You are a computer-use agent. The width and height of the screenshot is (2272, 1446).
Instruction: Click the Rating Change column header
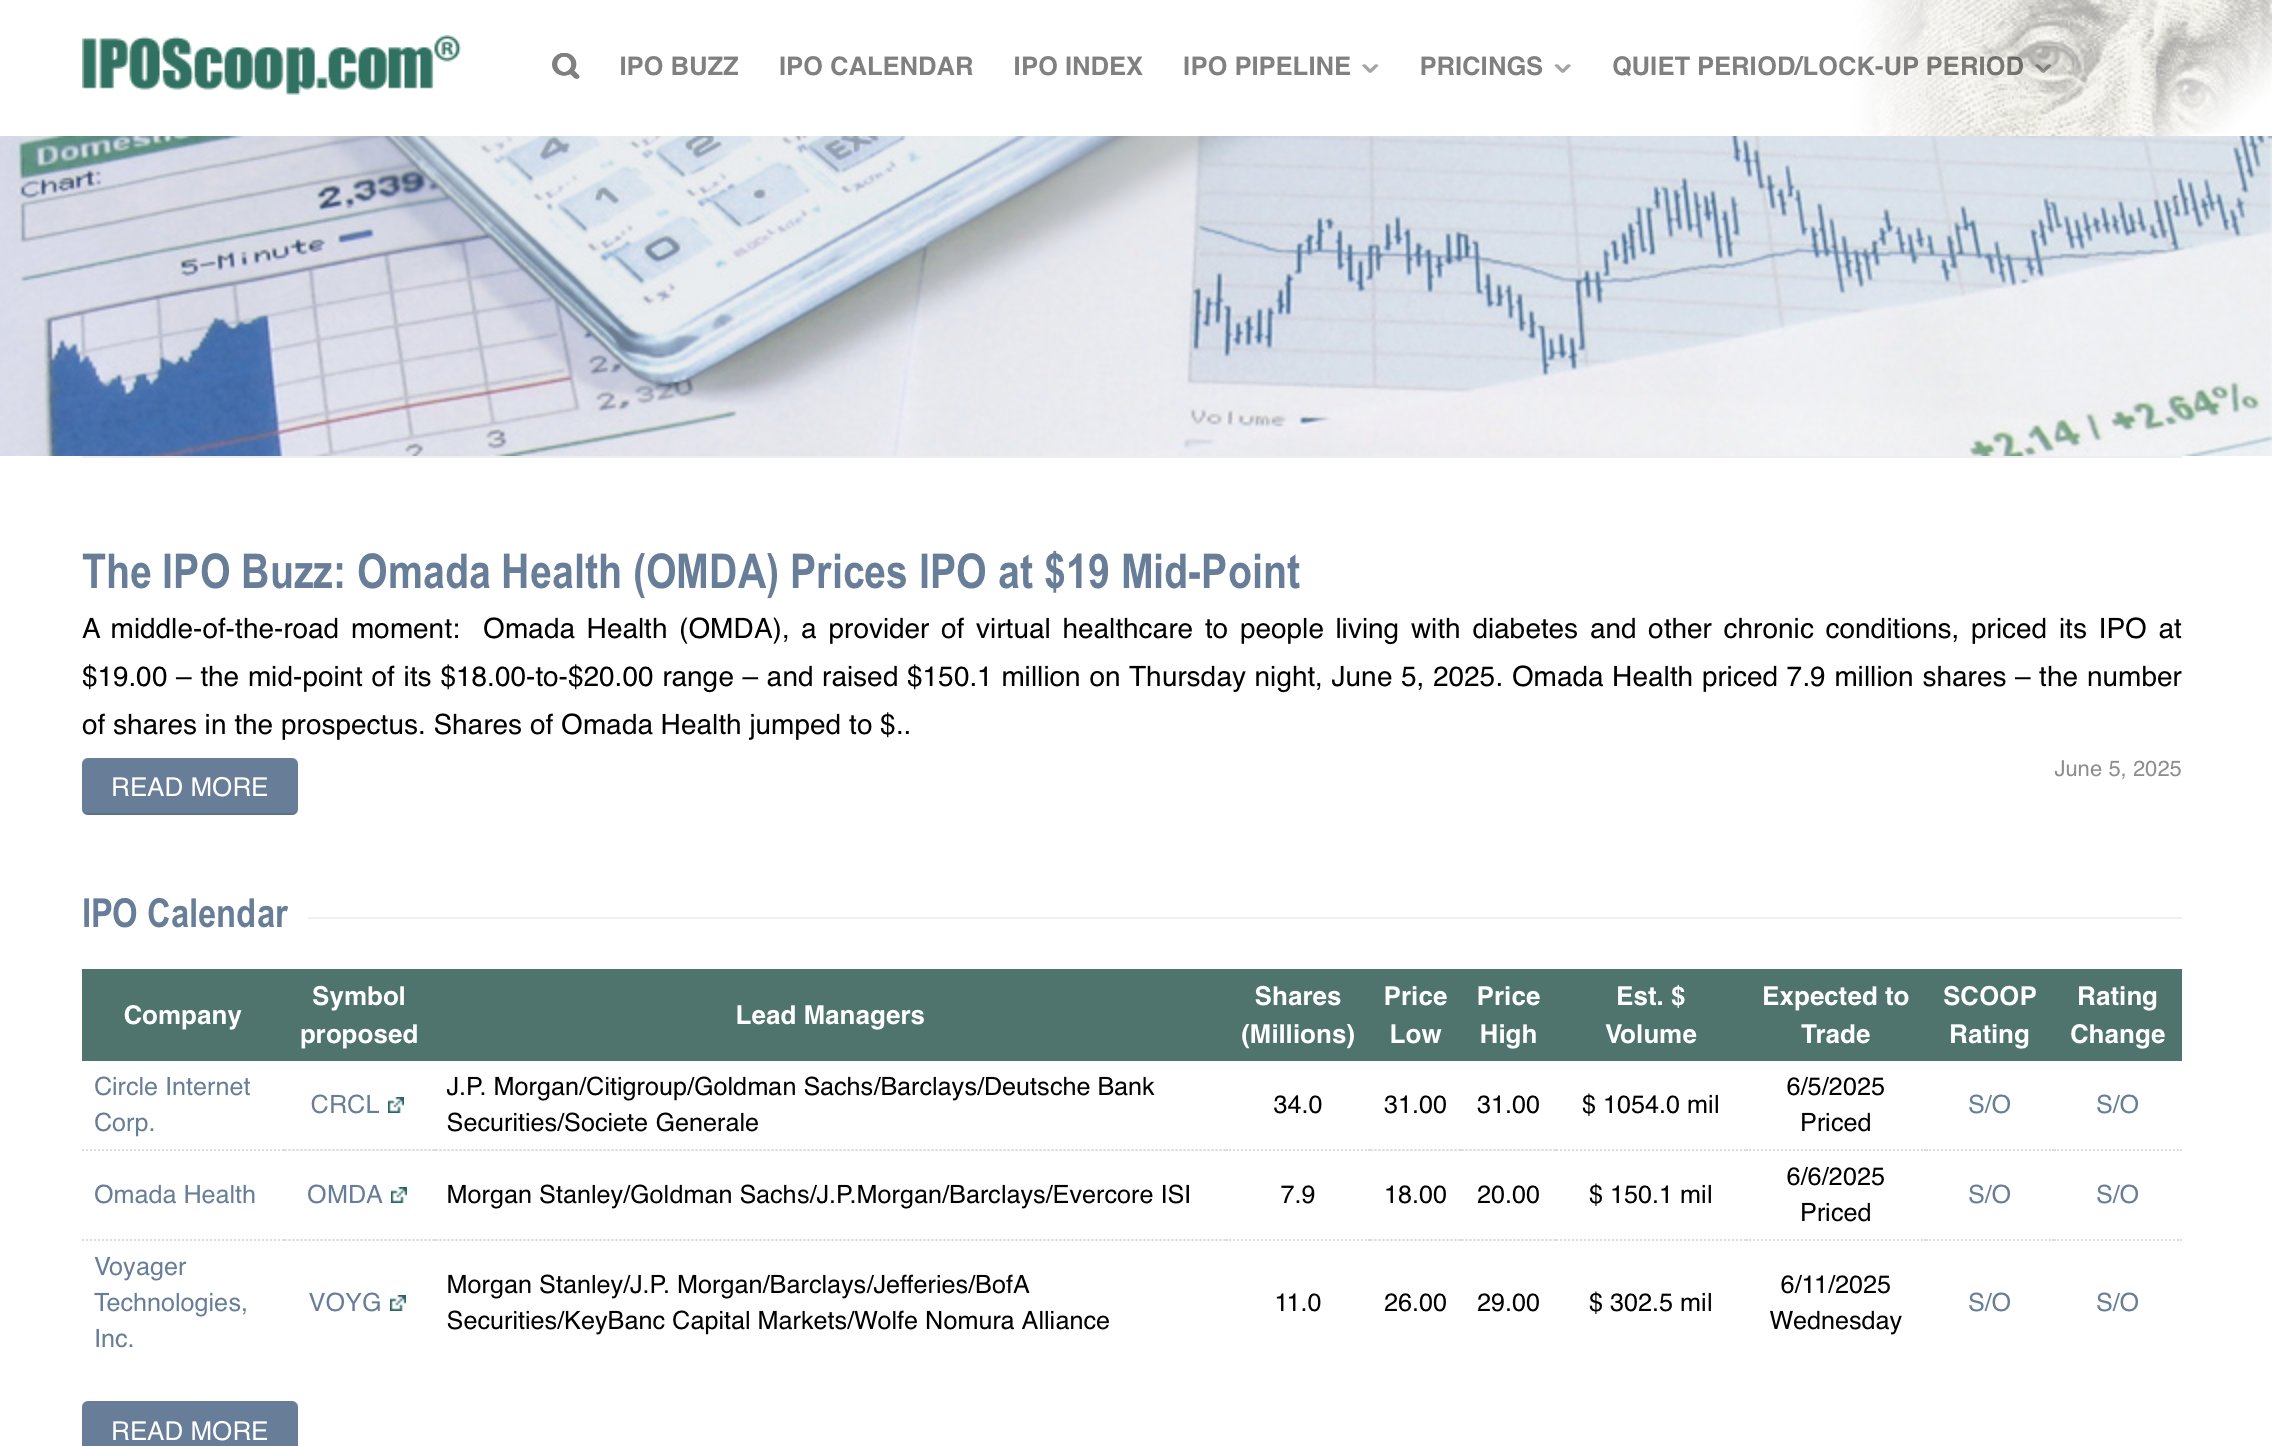pos(2117,1015)
